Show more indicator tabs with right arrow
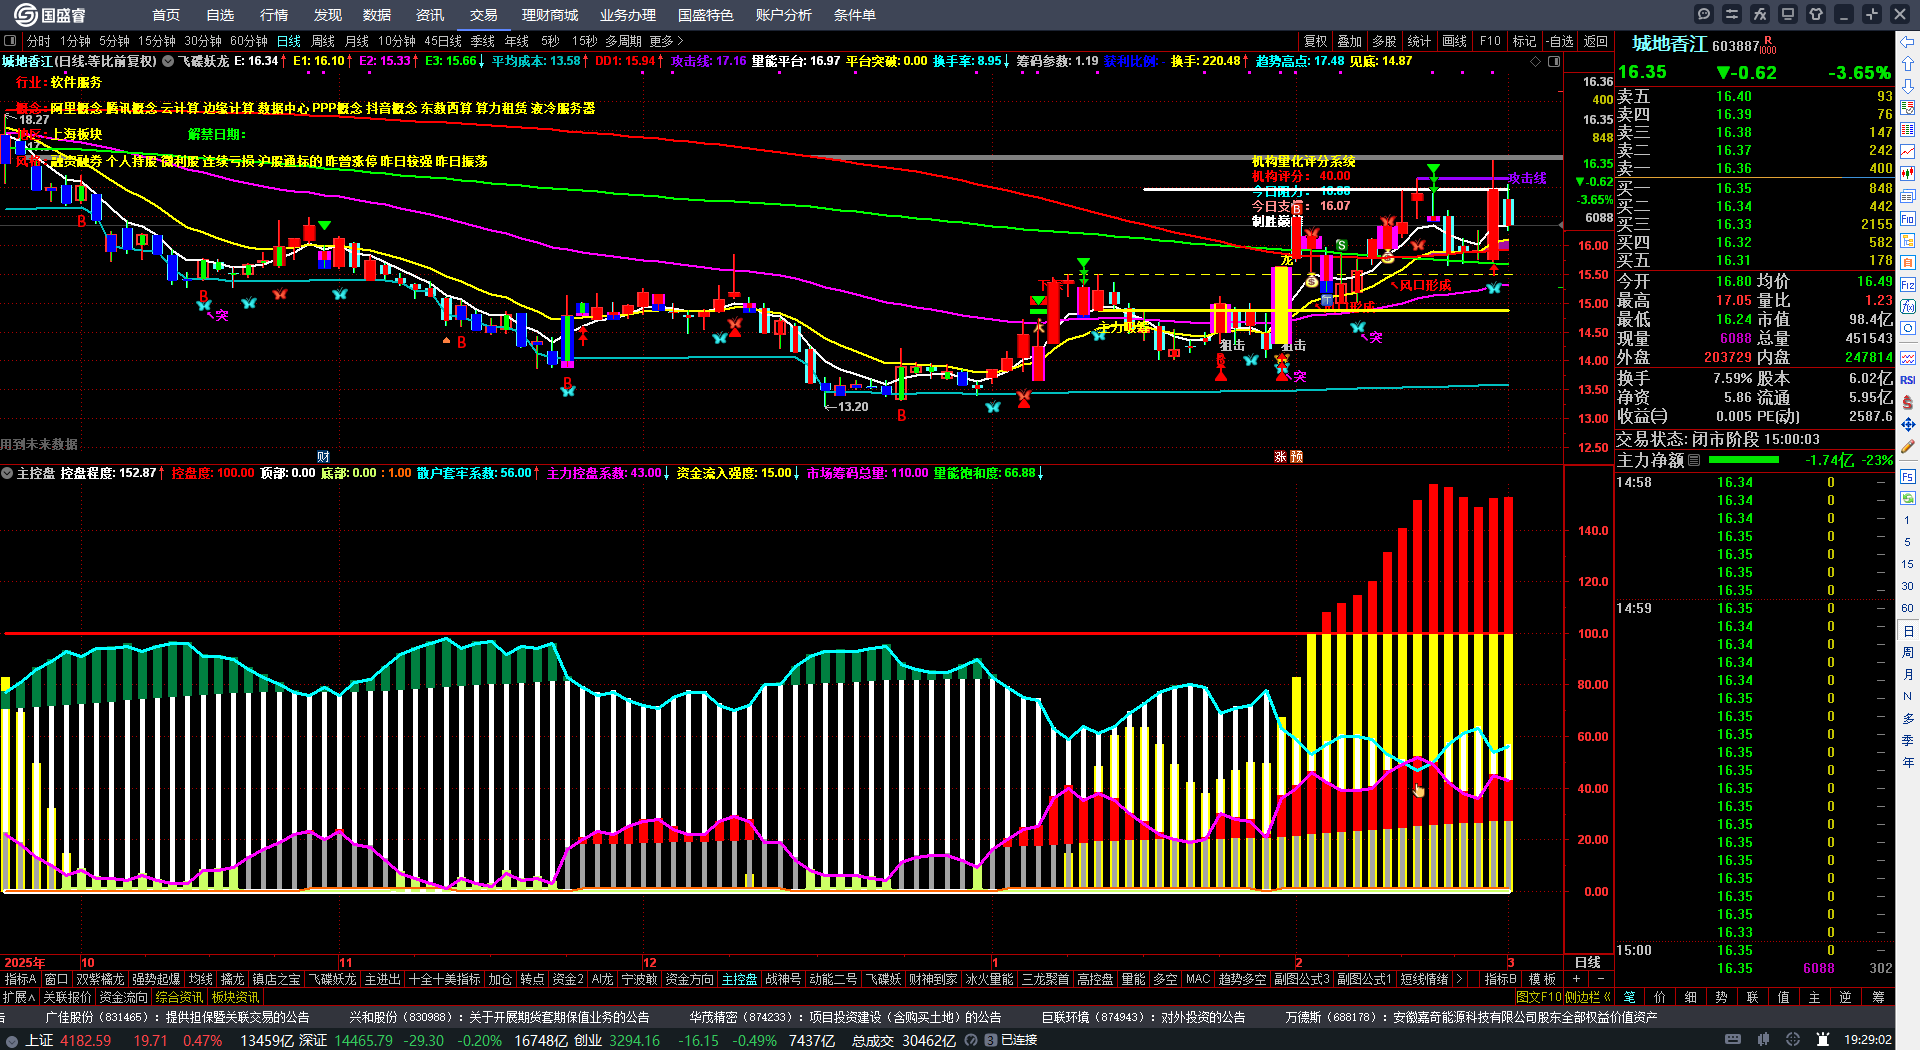Viewport: 1920px width, 1050px height. [x=1459, y=979]
